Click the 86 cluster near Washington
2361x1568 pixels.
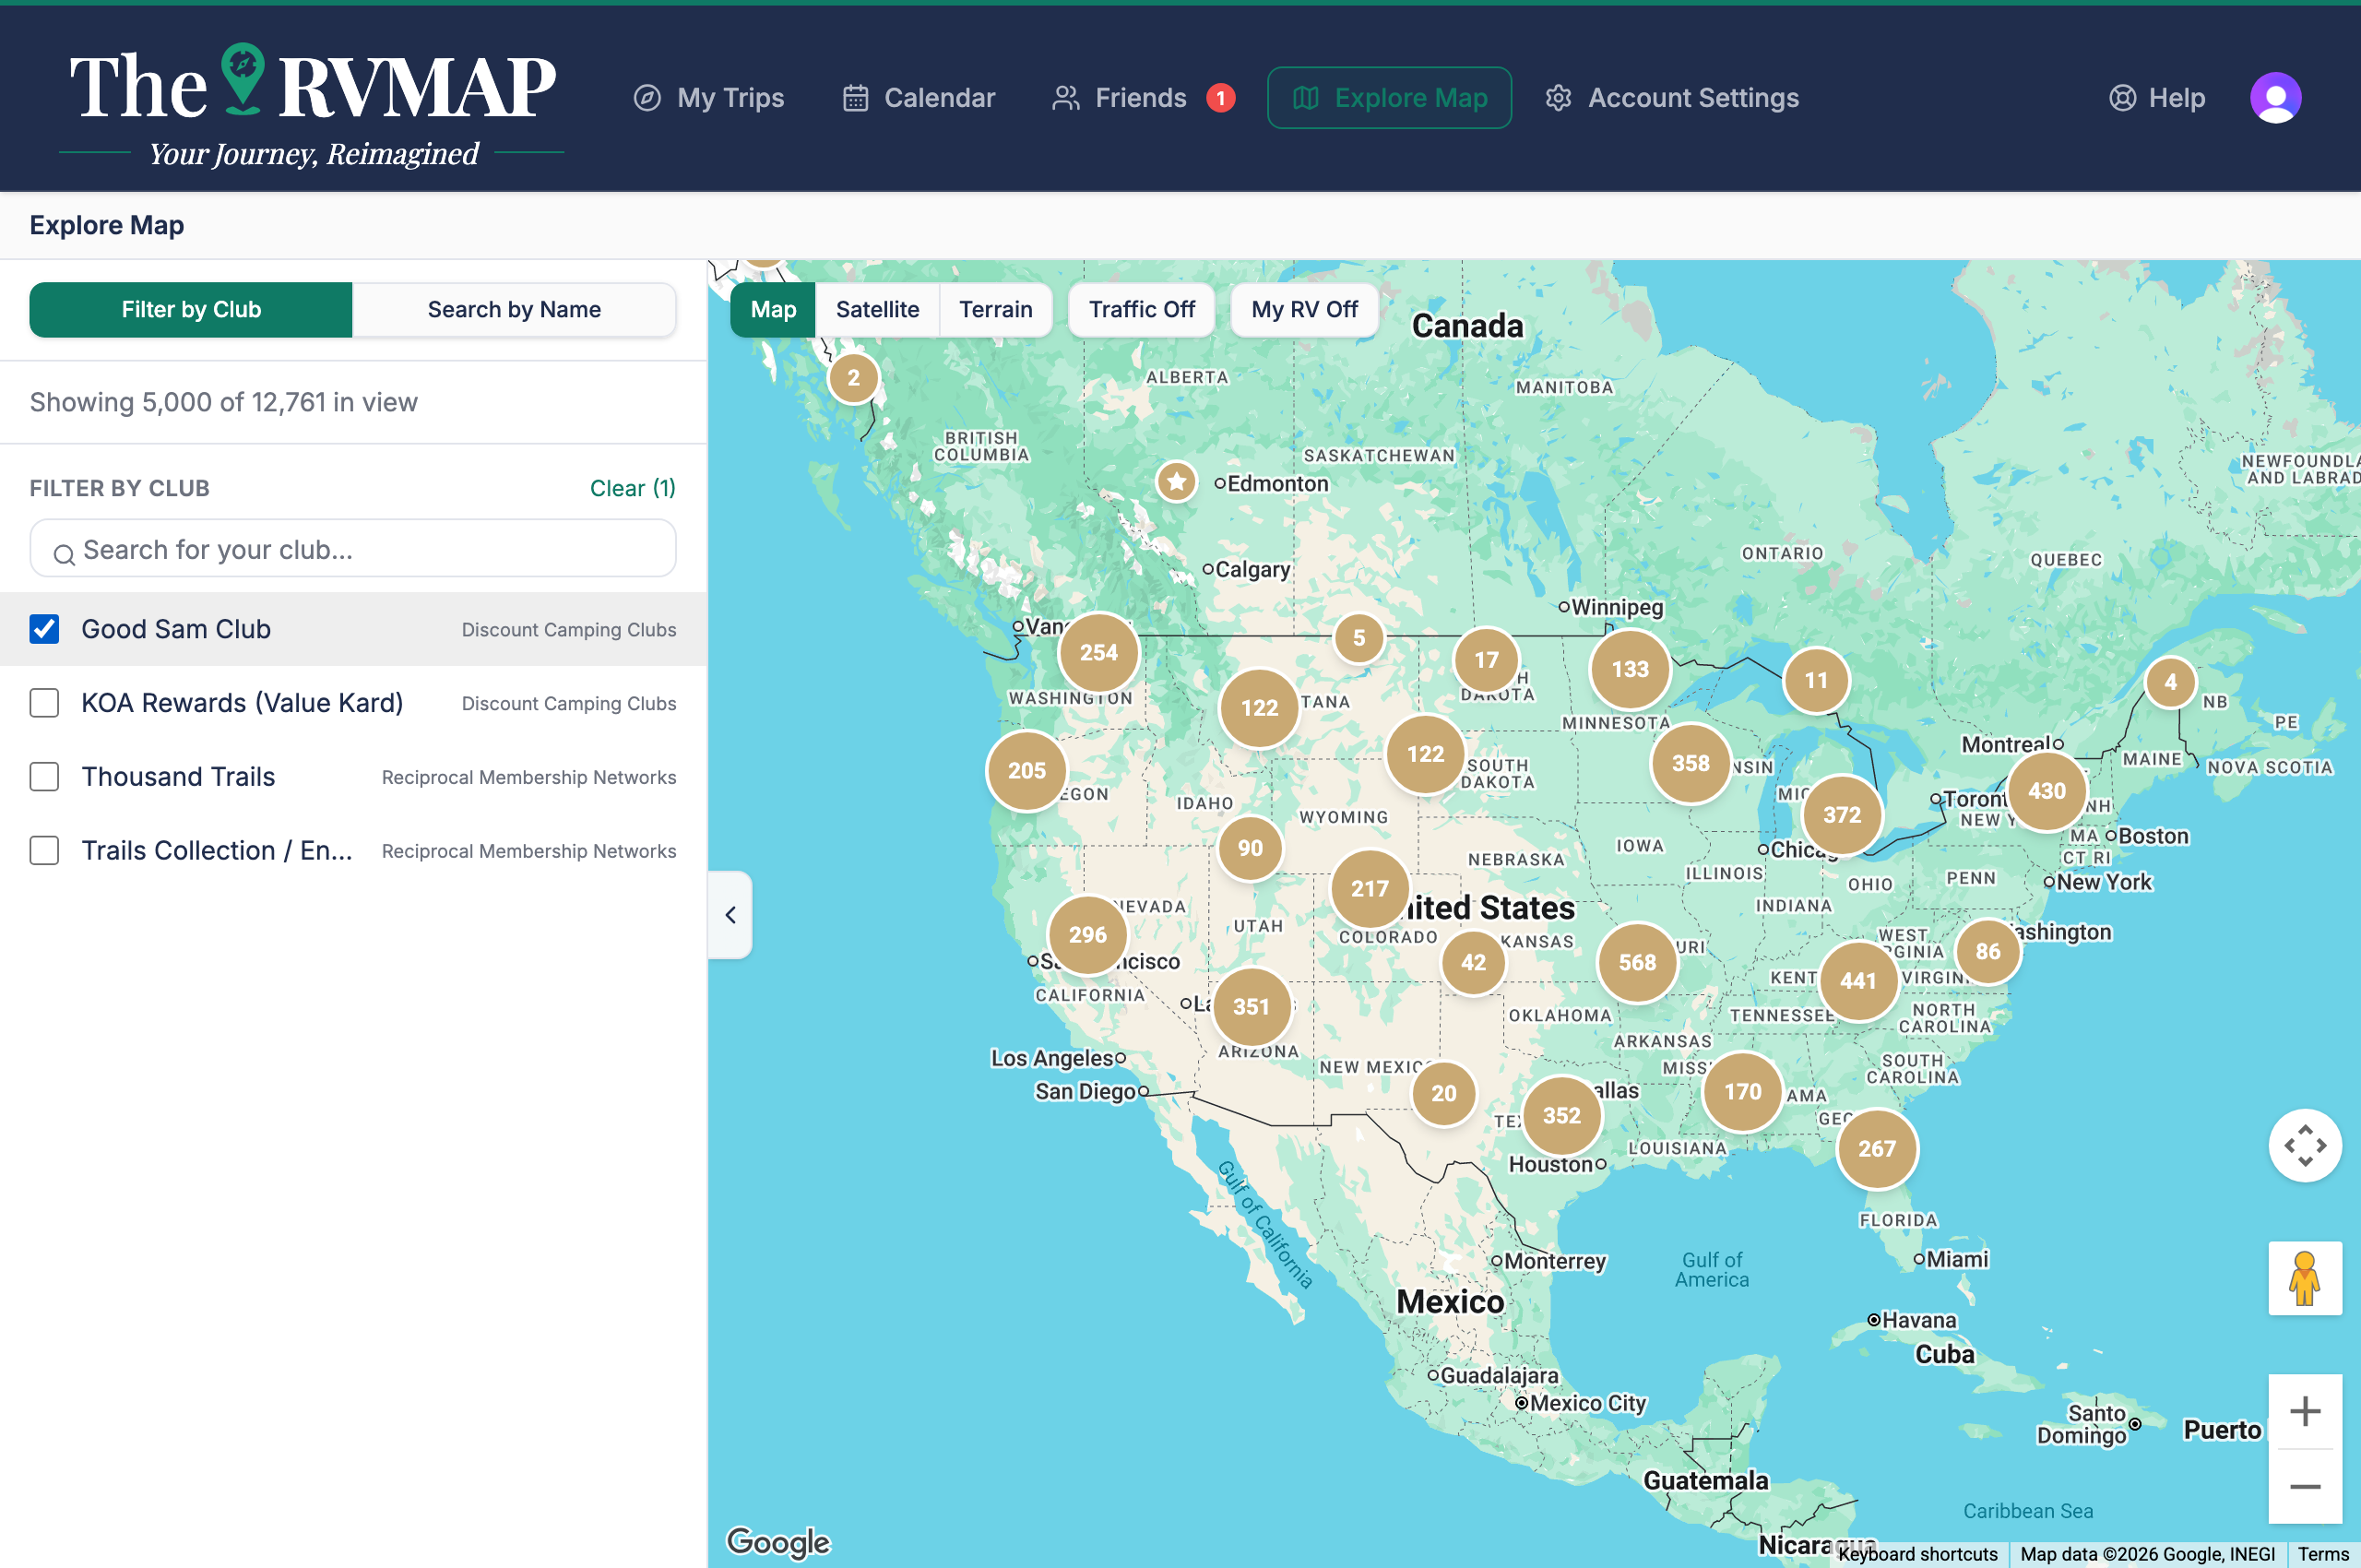[x=1988, y=951]
